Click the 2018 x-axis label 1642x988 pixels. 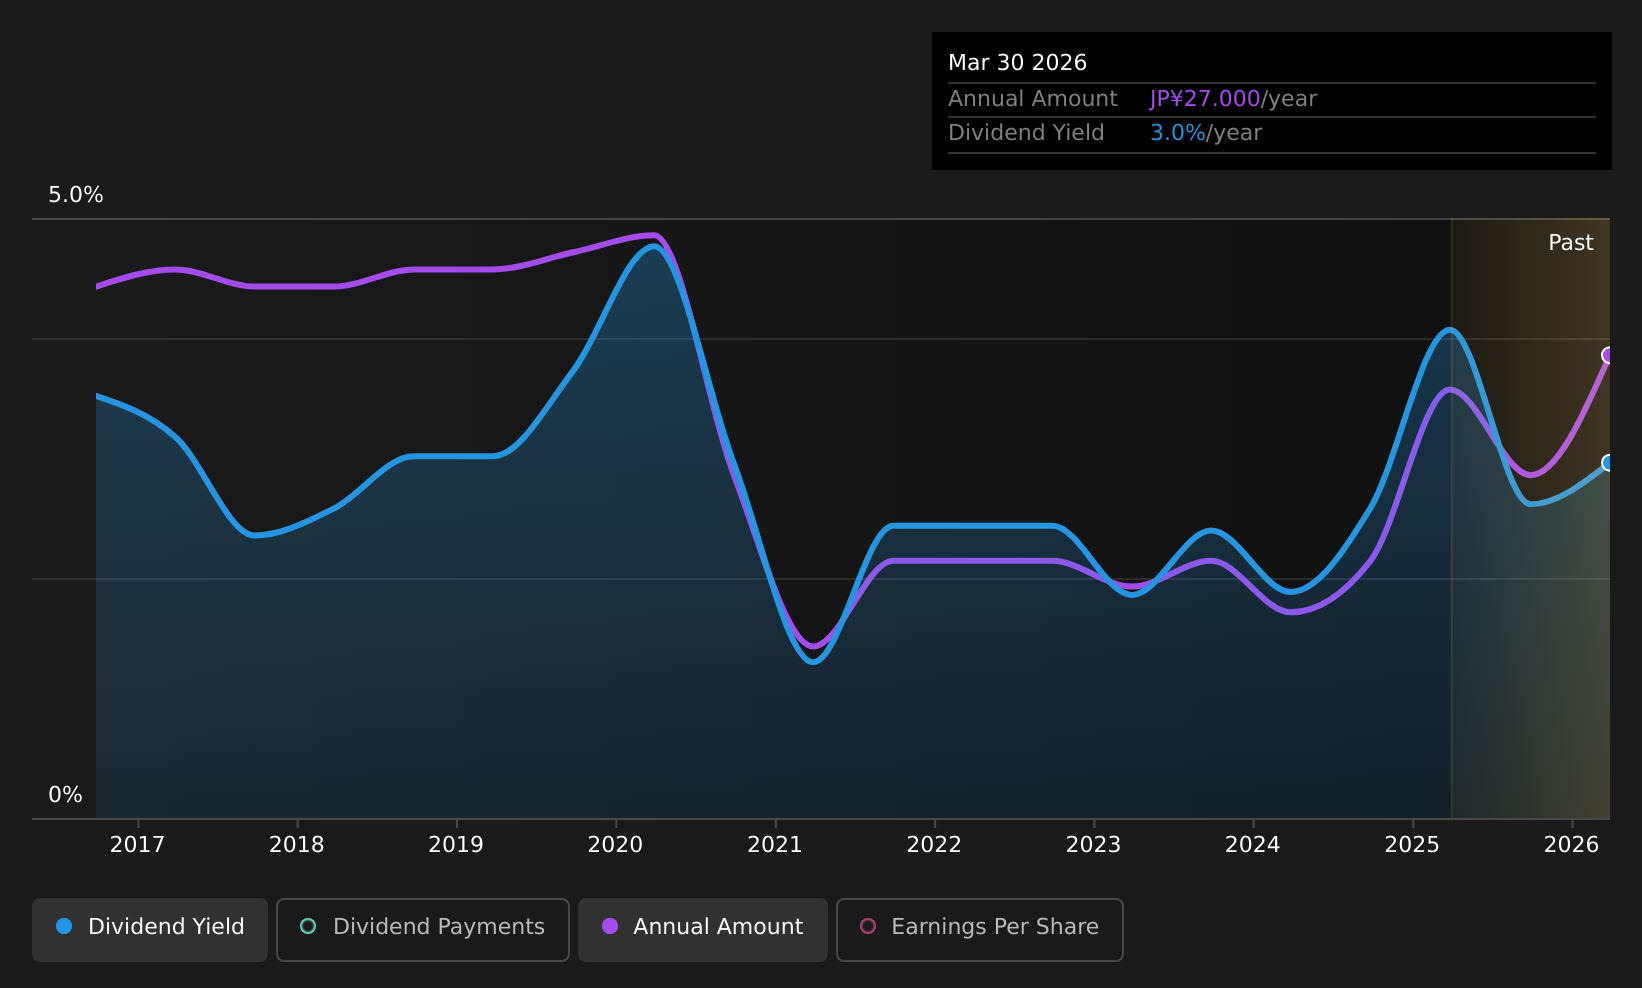click(297, 845)
